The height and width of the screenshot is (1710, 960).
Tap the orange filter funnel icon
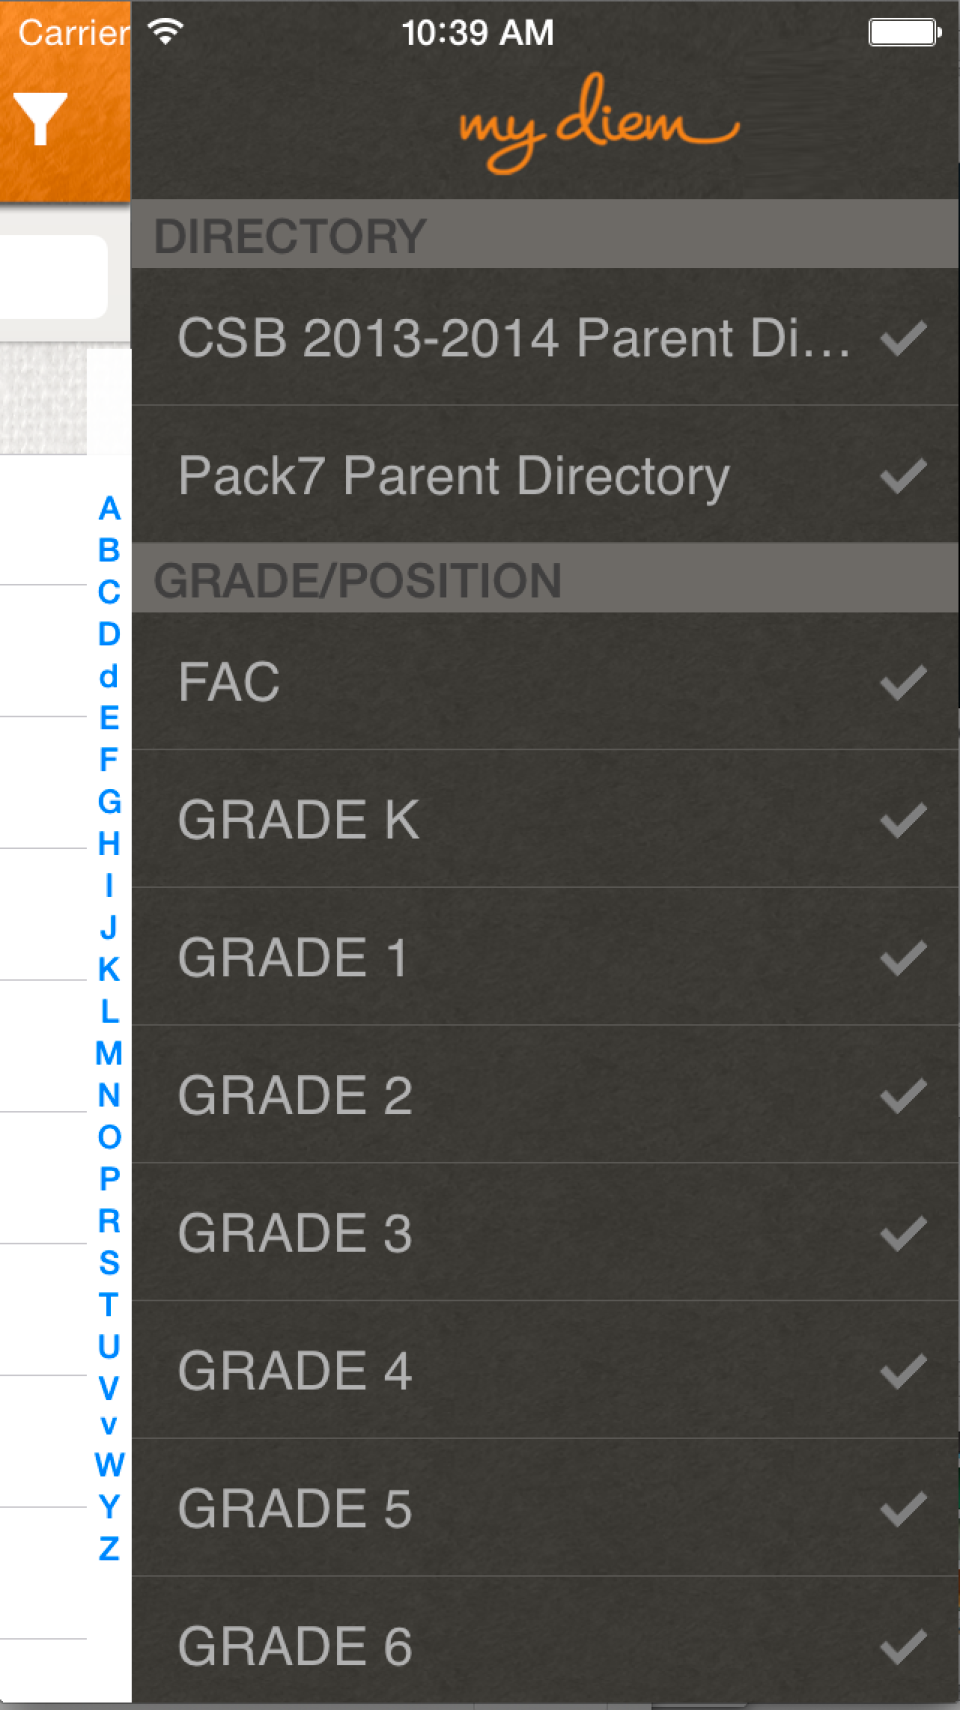(41, 118)
